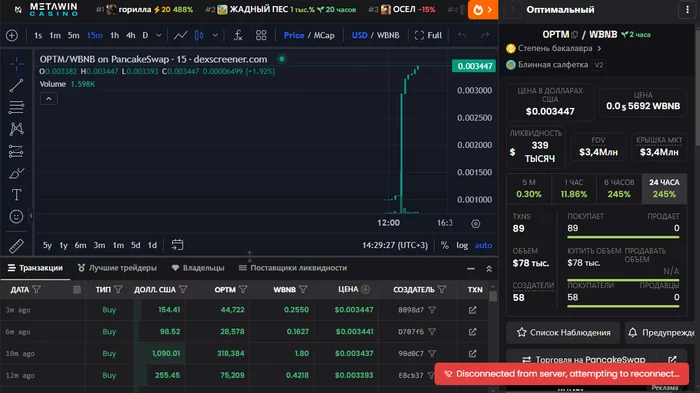Switch to Liquidity Providers tab
Screen dimensions: 700x393
click(x=292, y=268)
